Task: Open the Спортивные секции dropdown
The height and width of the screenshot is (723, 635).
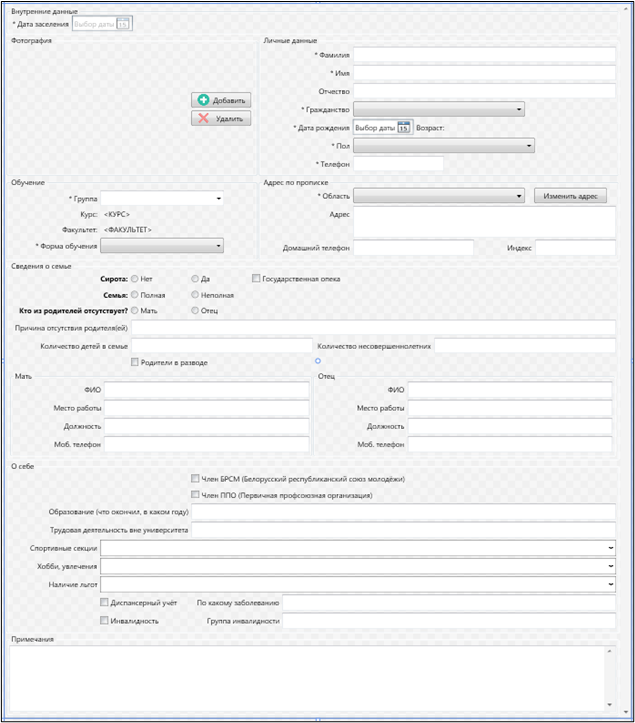Action: point(610,548)
